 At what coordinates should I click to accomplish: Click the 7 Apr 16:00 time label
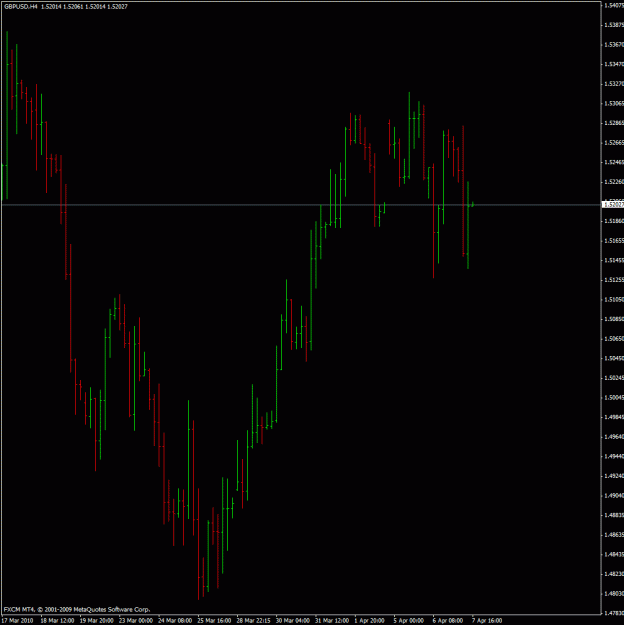(x=487, y=621)
